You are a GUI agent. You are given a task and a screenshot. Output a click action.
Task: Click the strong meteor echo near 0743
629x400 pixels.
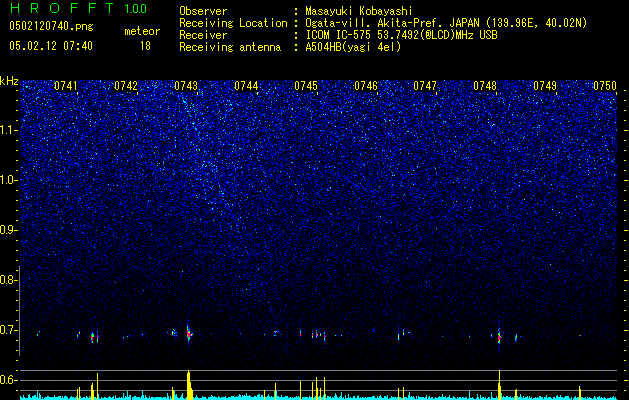[189, 333]
